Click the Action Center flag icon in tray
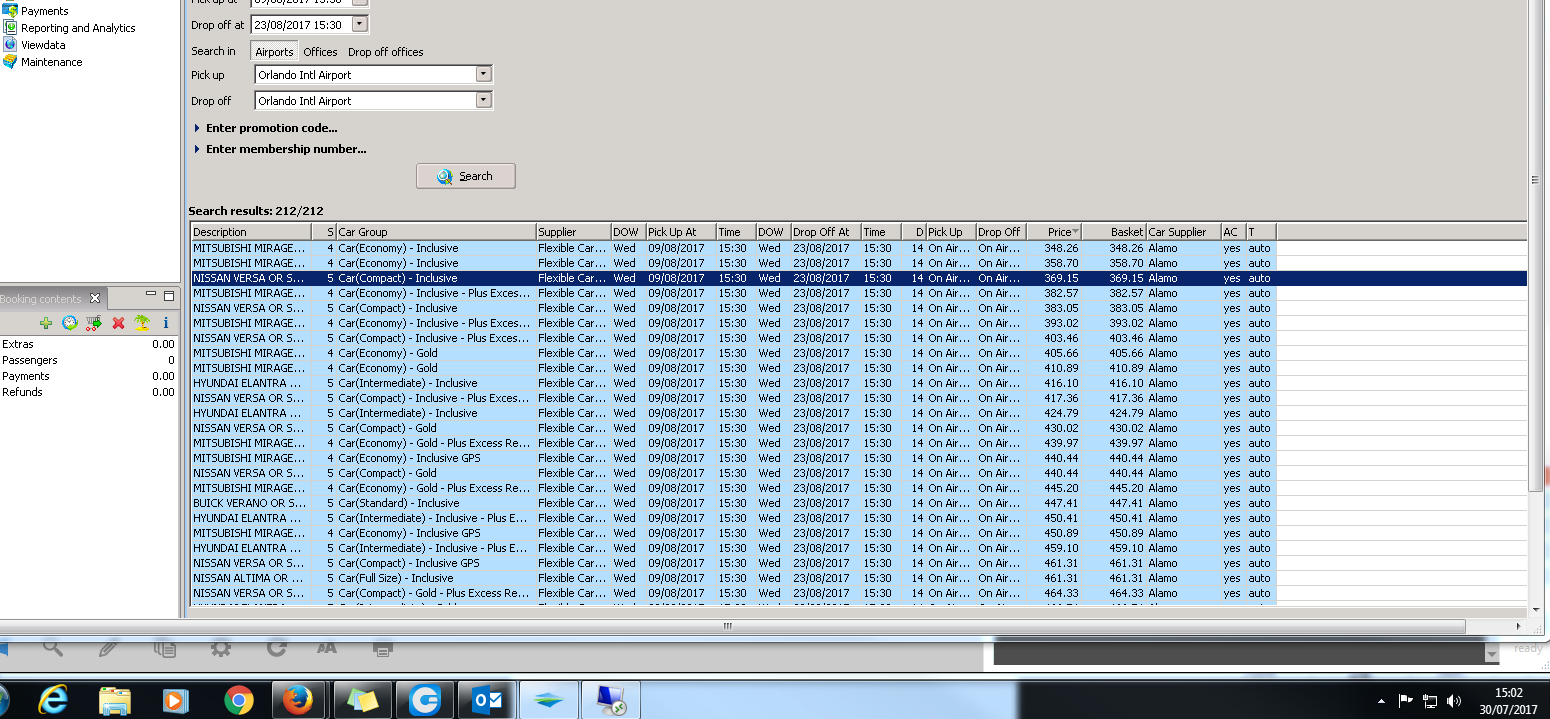 (1406, 701)
